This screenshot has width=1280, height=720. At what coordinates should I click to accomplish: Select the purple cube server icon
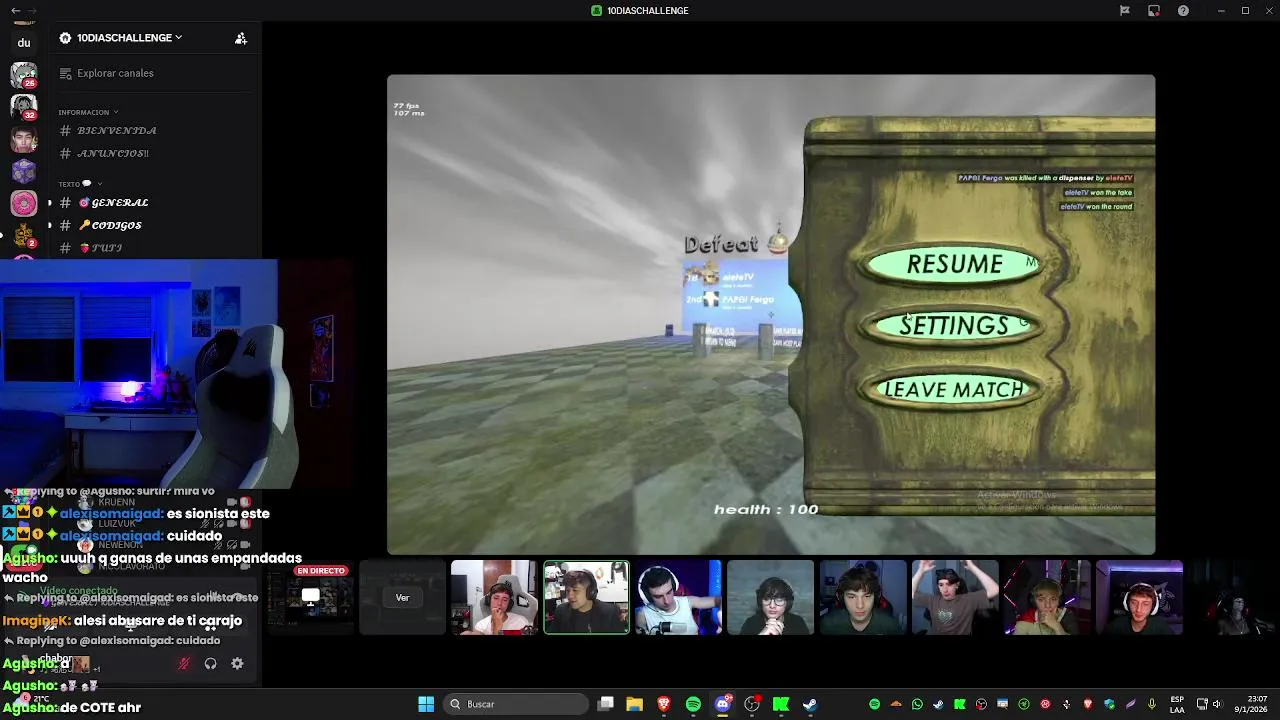point(24,171)
